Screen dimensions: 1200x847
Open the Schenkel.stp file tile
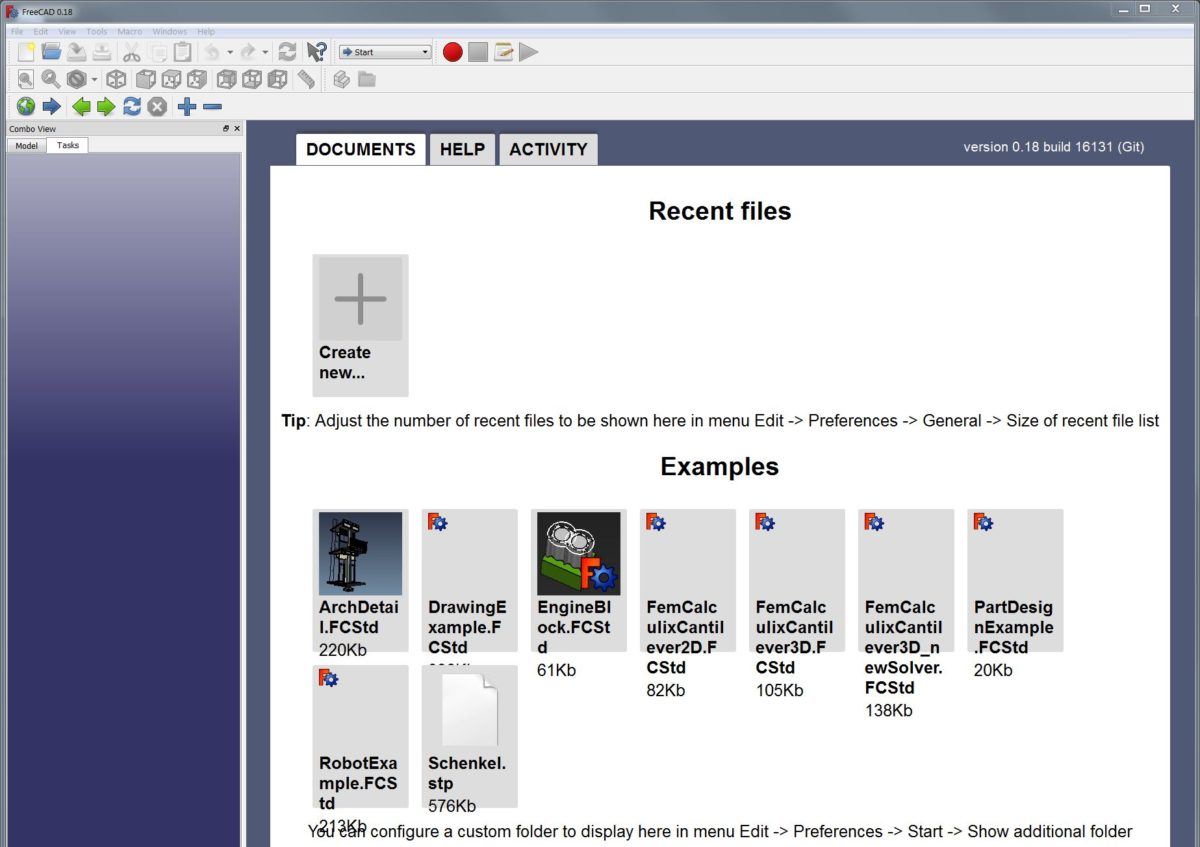tap(469, 737)
